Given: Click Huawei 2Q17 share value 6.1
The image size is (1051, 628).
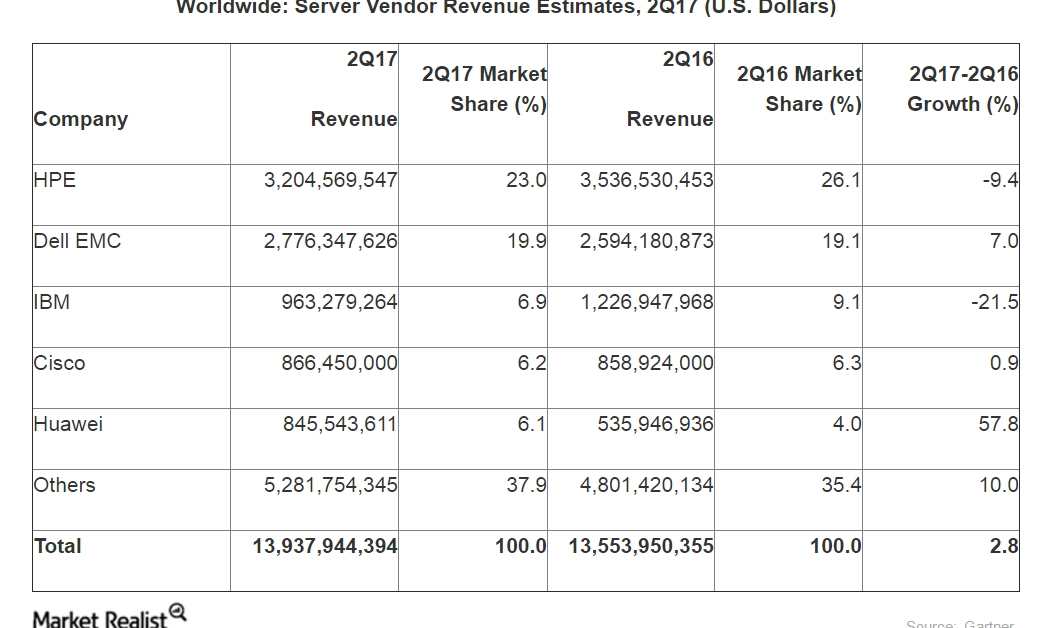Looking at the screenshot, I should click(532, 424).
